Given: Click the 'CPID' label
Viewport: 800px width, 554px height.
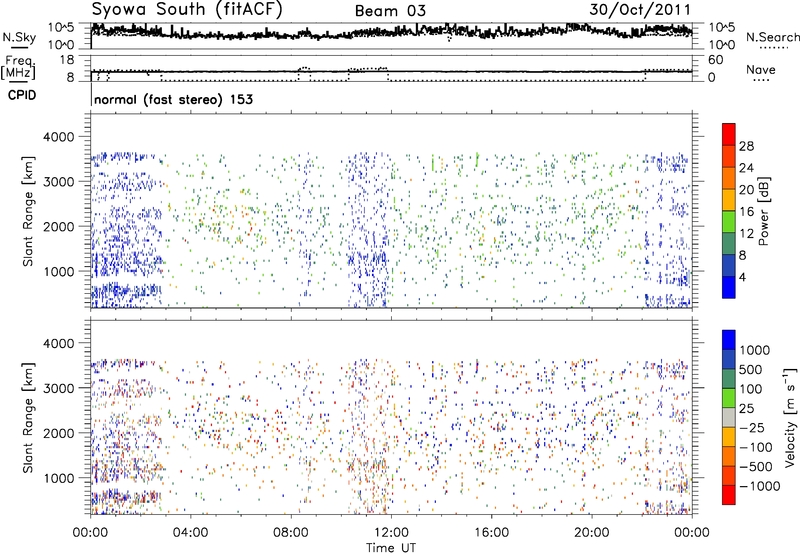Looking at the screenshot, I should point(22,95).
